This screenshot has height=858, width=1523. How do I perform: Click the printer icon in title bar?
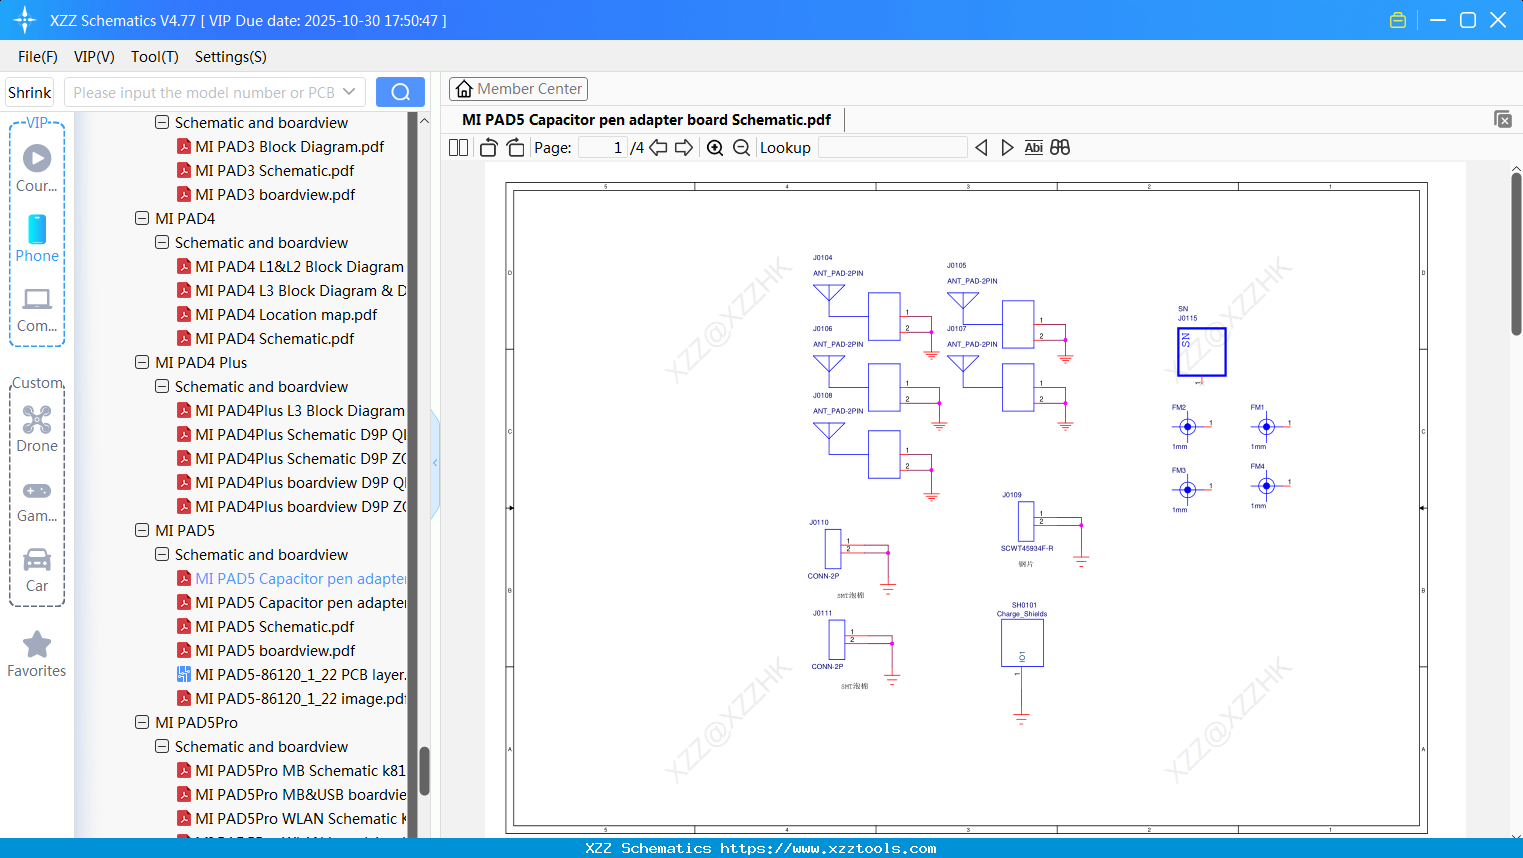pyautogui.click(x=1397, y=19)
